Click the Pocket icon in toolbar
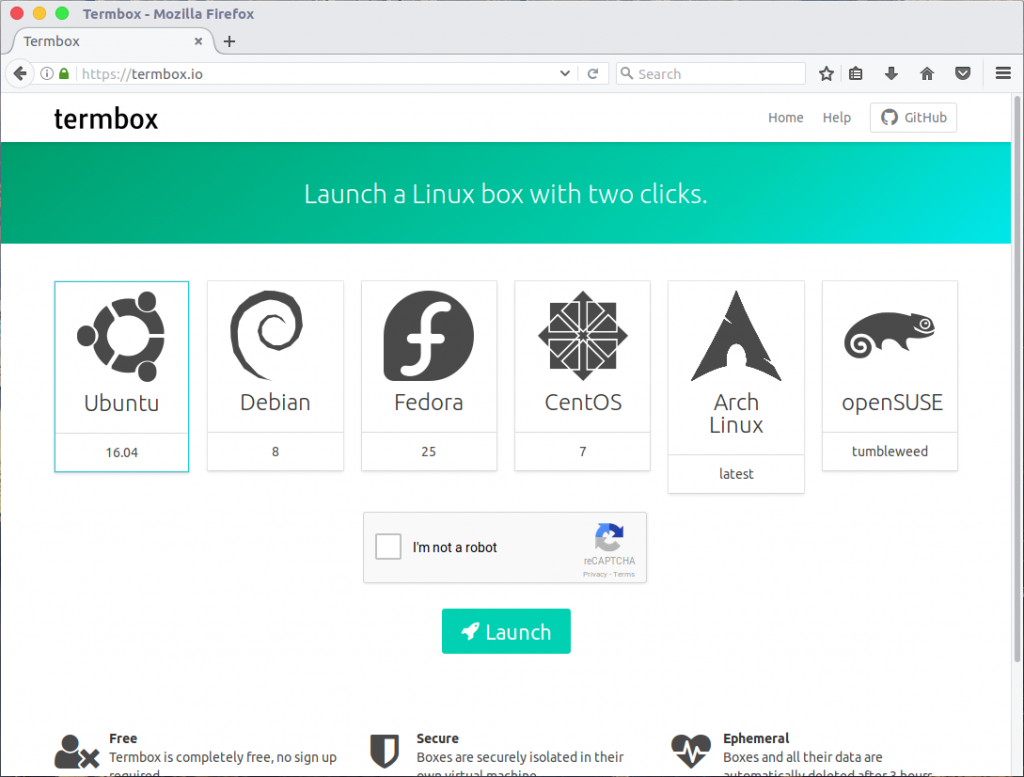The height and width of the screenshot is (777, 1024). (x=962, y=73)
